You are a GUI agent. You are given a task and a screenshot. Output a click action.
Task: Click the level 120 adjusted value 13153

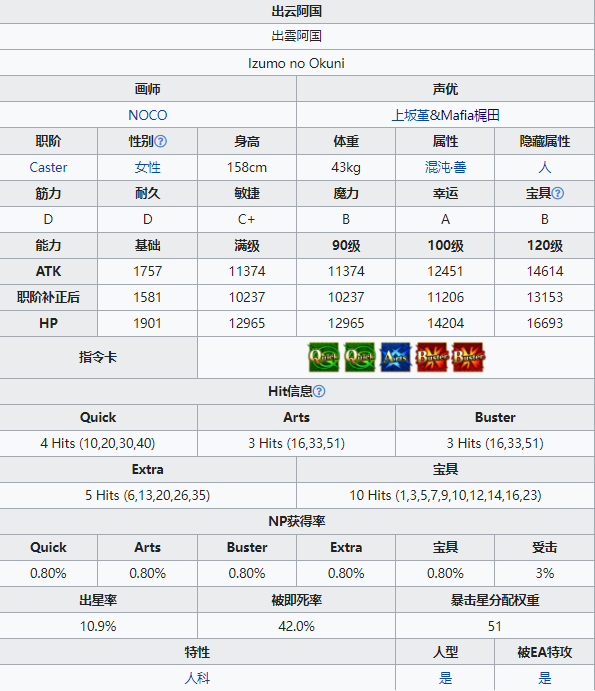545,297
